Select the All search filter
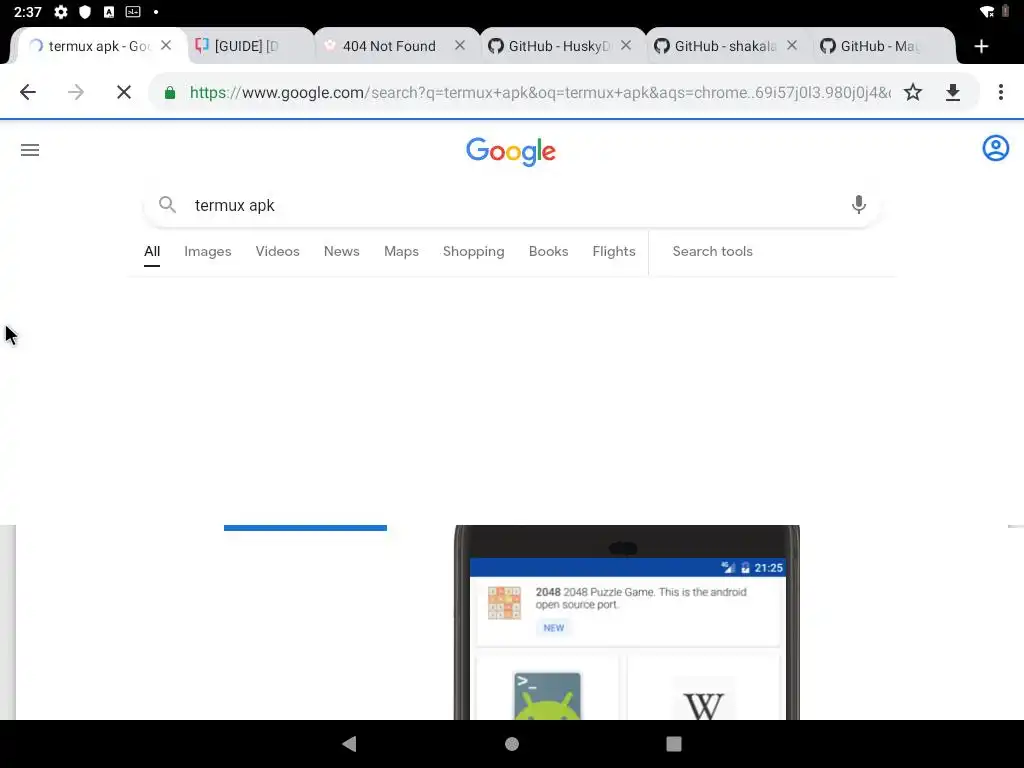 (x=152, y=251)
